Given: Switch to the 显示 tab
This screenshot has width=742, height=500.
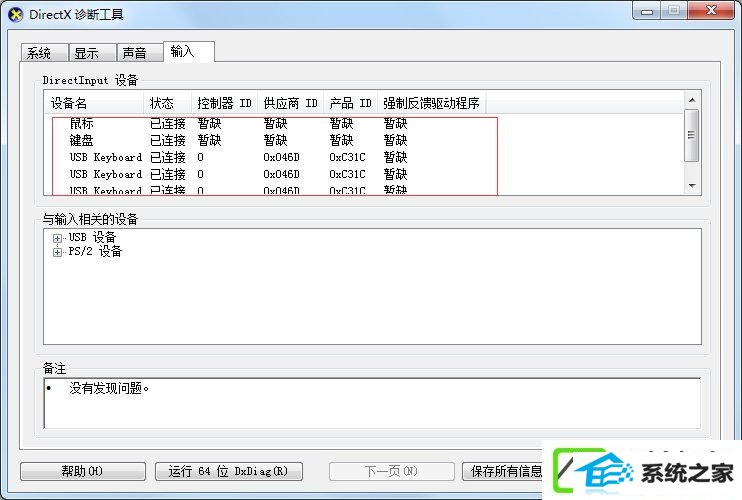Looking at the screenshot, I should click(92, 53).
